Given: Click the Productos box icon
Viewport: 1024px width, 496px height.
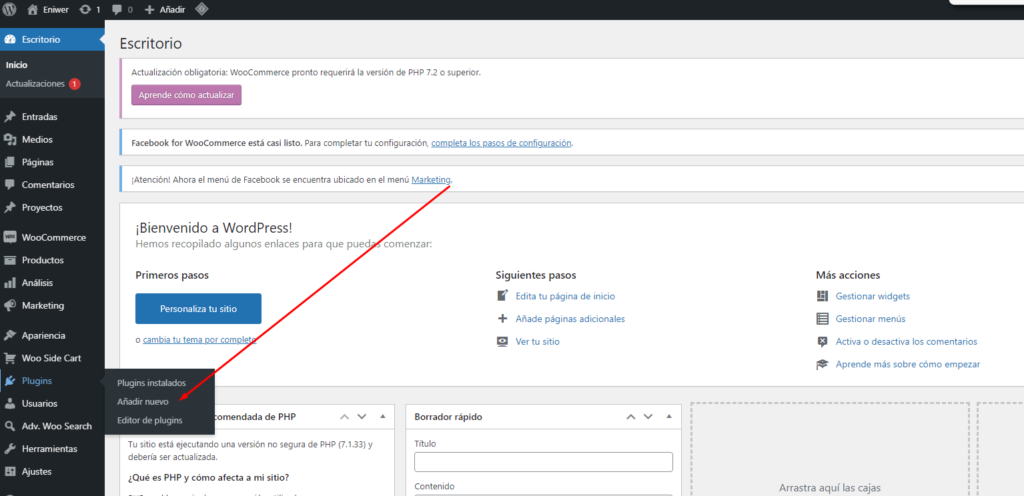Looking at the screenshot, I should click(10, 260).
